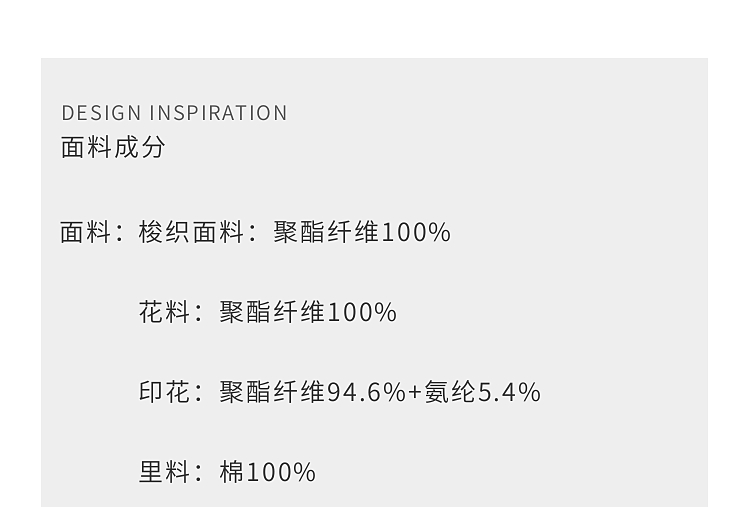Click "聚酯纤维" next to the 花料 label
750x507 pixels.
pos(272,312)
